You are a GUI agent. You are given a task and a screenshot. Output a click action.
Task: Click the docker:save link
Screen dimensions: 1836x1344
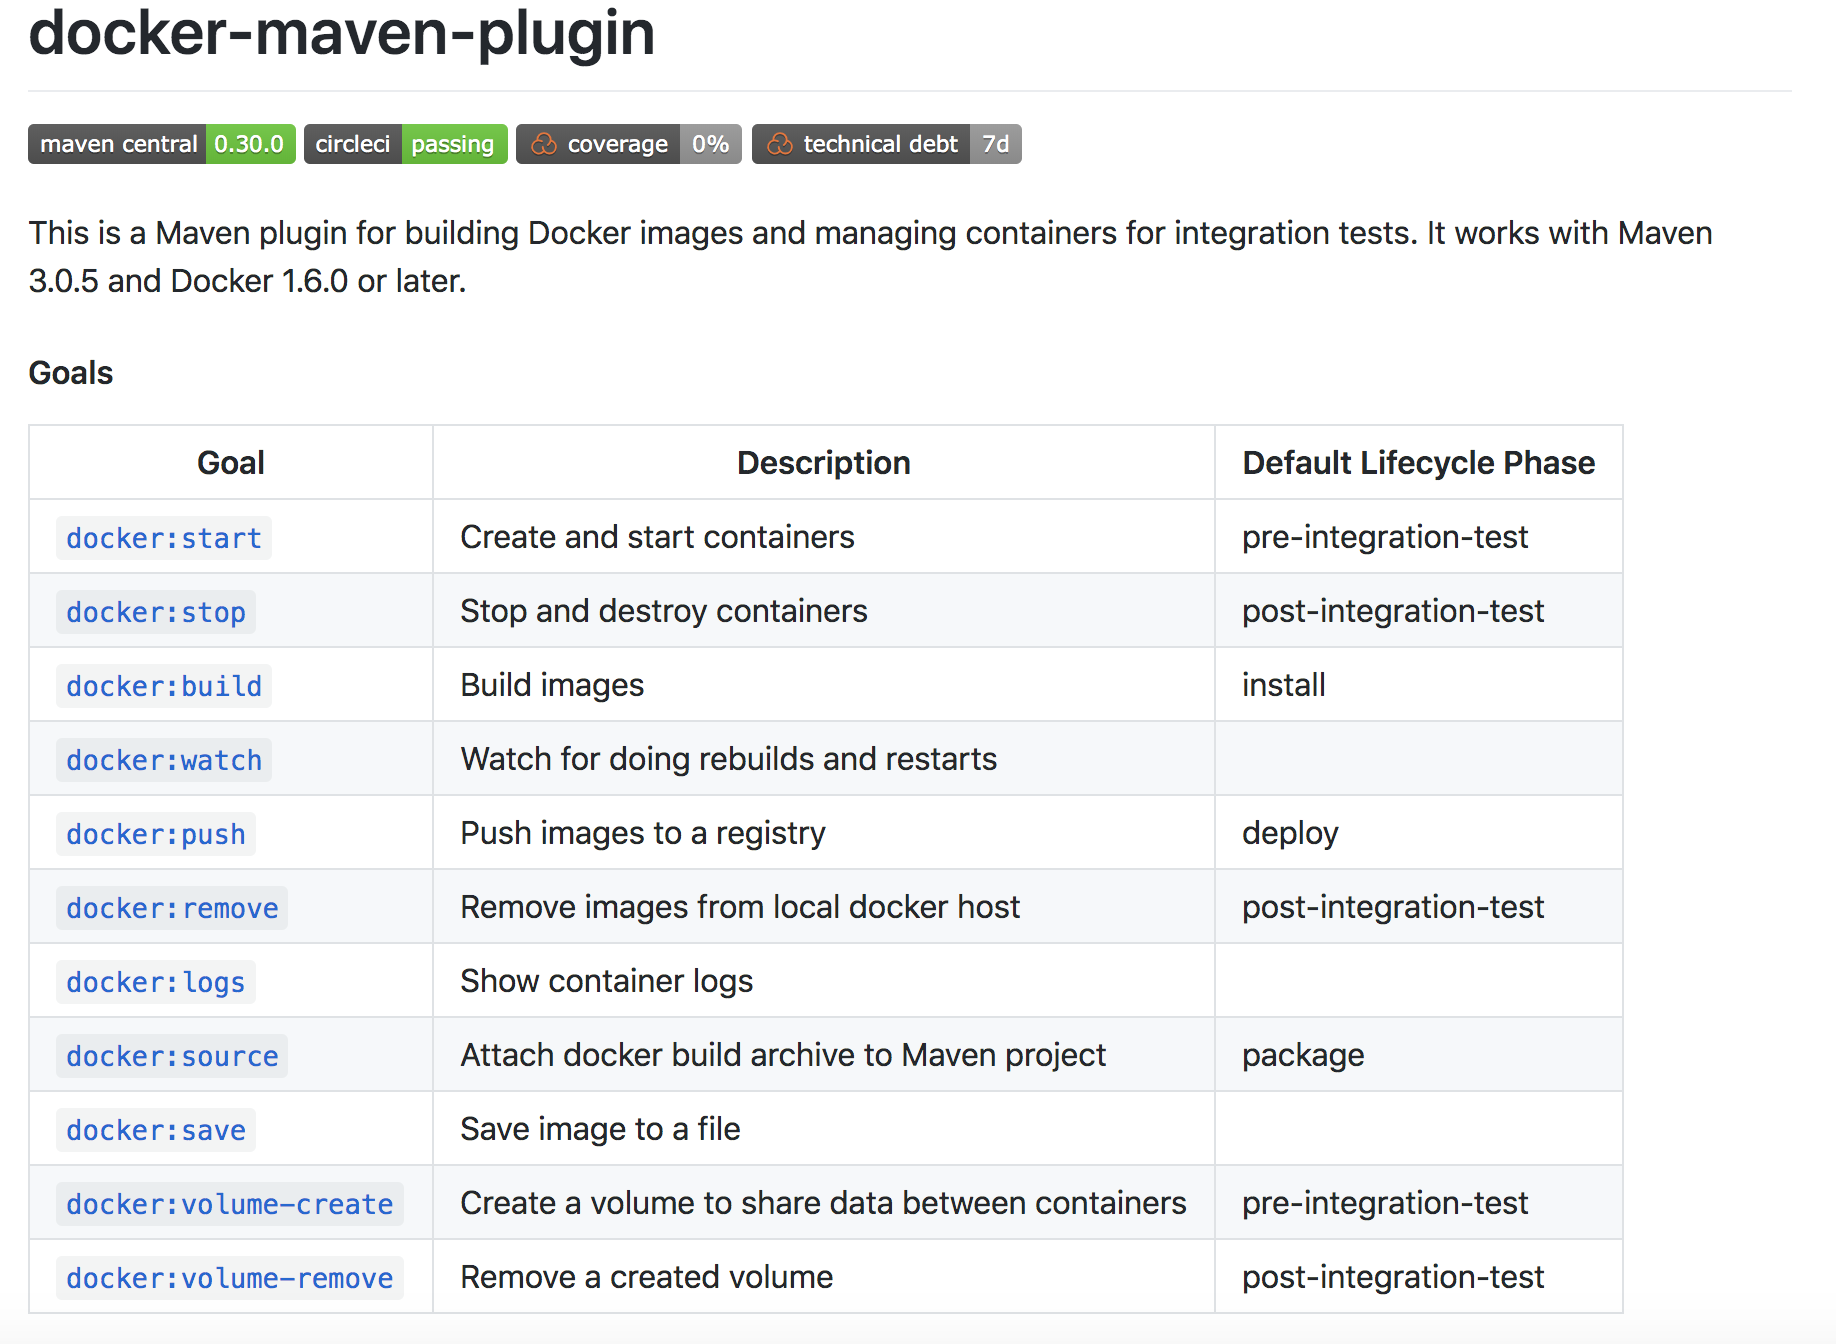pyautogui.click(x=156, y=1130)
